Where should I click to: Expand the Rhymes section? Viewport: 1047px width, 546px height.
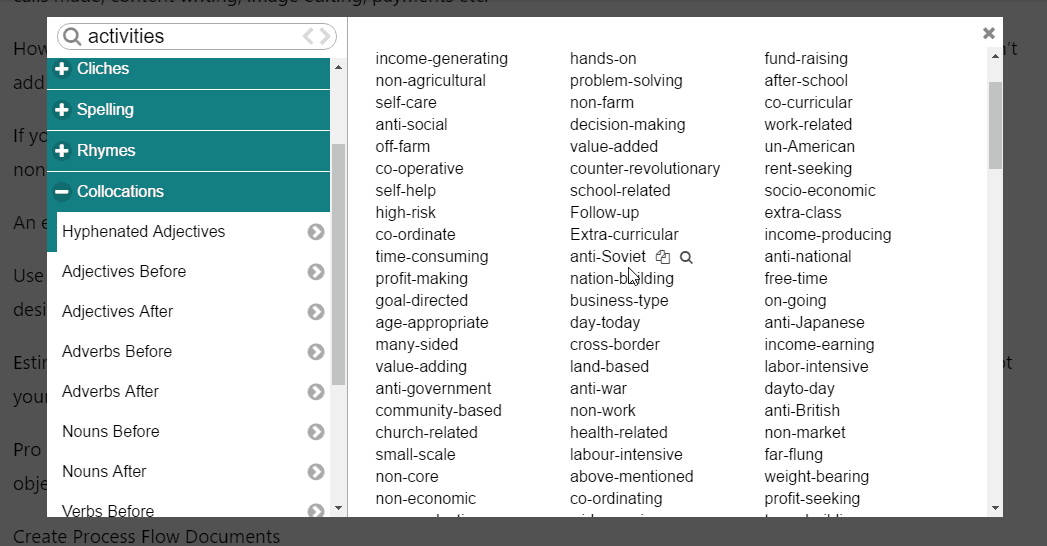(188, 151)
